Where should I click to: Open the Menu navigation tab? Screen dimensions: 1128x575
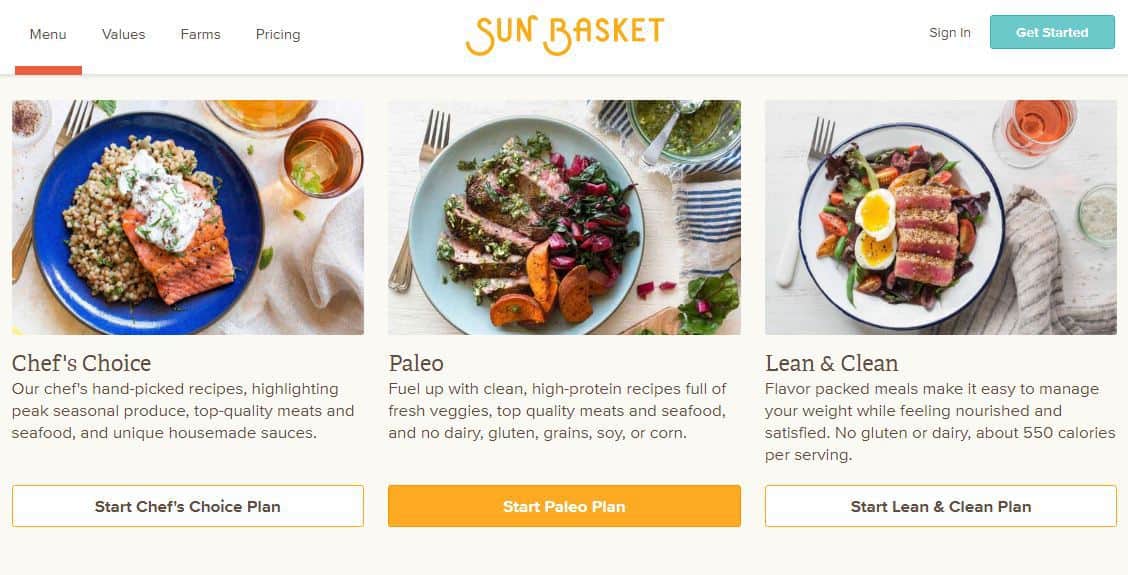pyautogui.click(x=48, y=34)
